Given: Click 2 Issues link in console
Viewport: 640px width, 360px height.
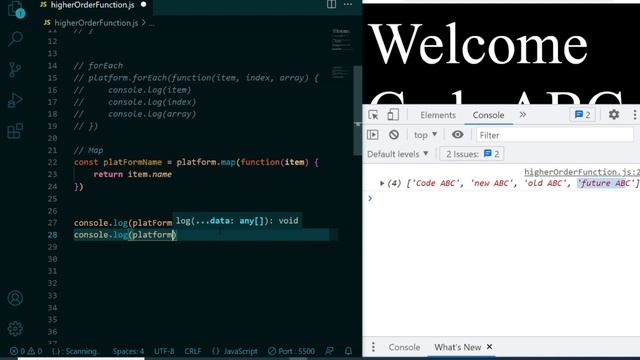Looking at the screenshot, I should (x=472, y=154).
